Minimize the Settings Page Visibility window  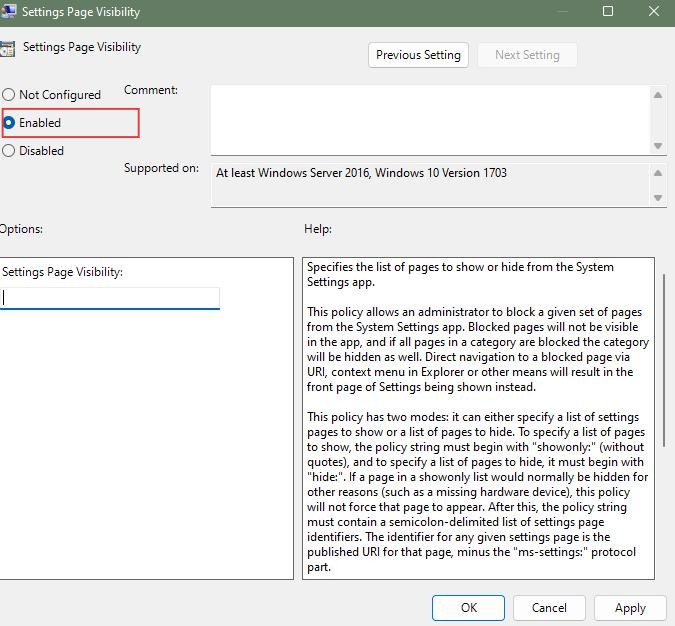tap(561, 12)
